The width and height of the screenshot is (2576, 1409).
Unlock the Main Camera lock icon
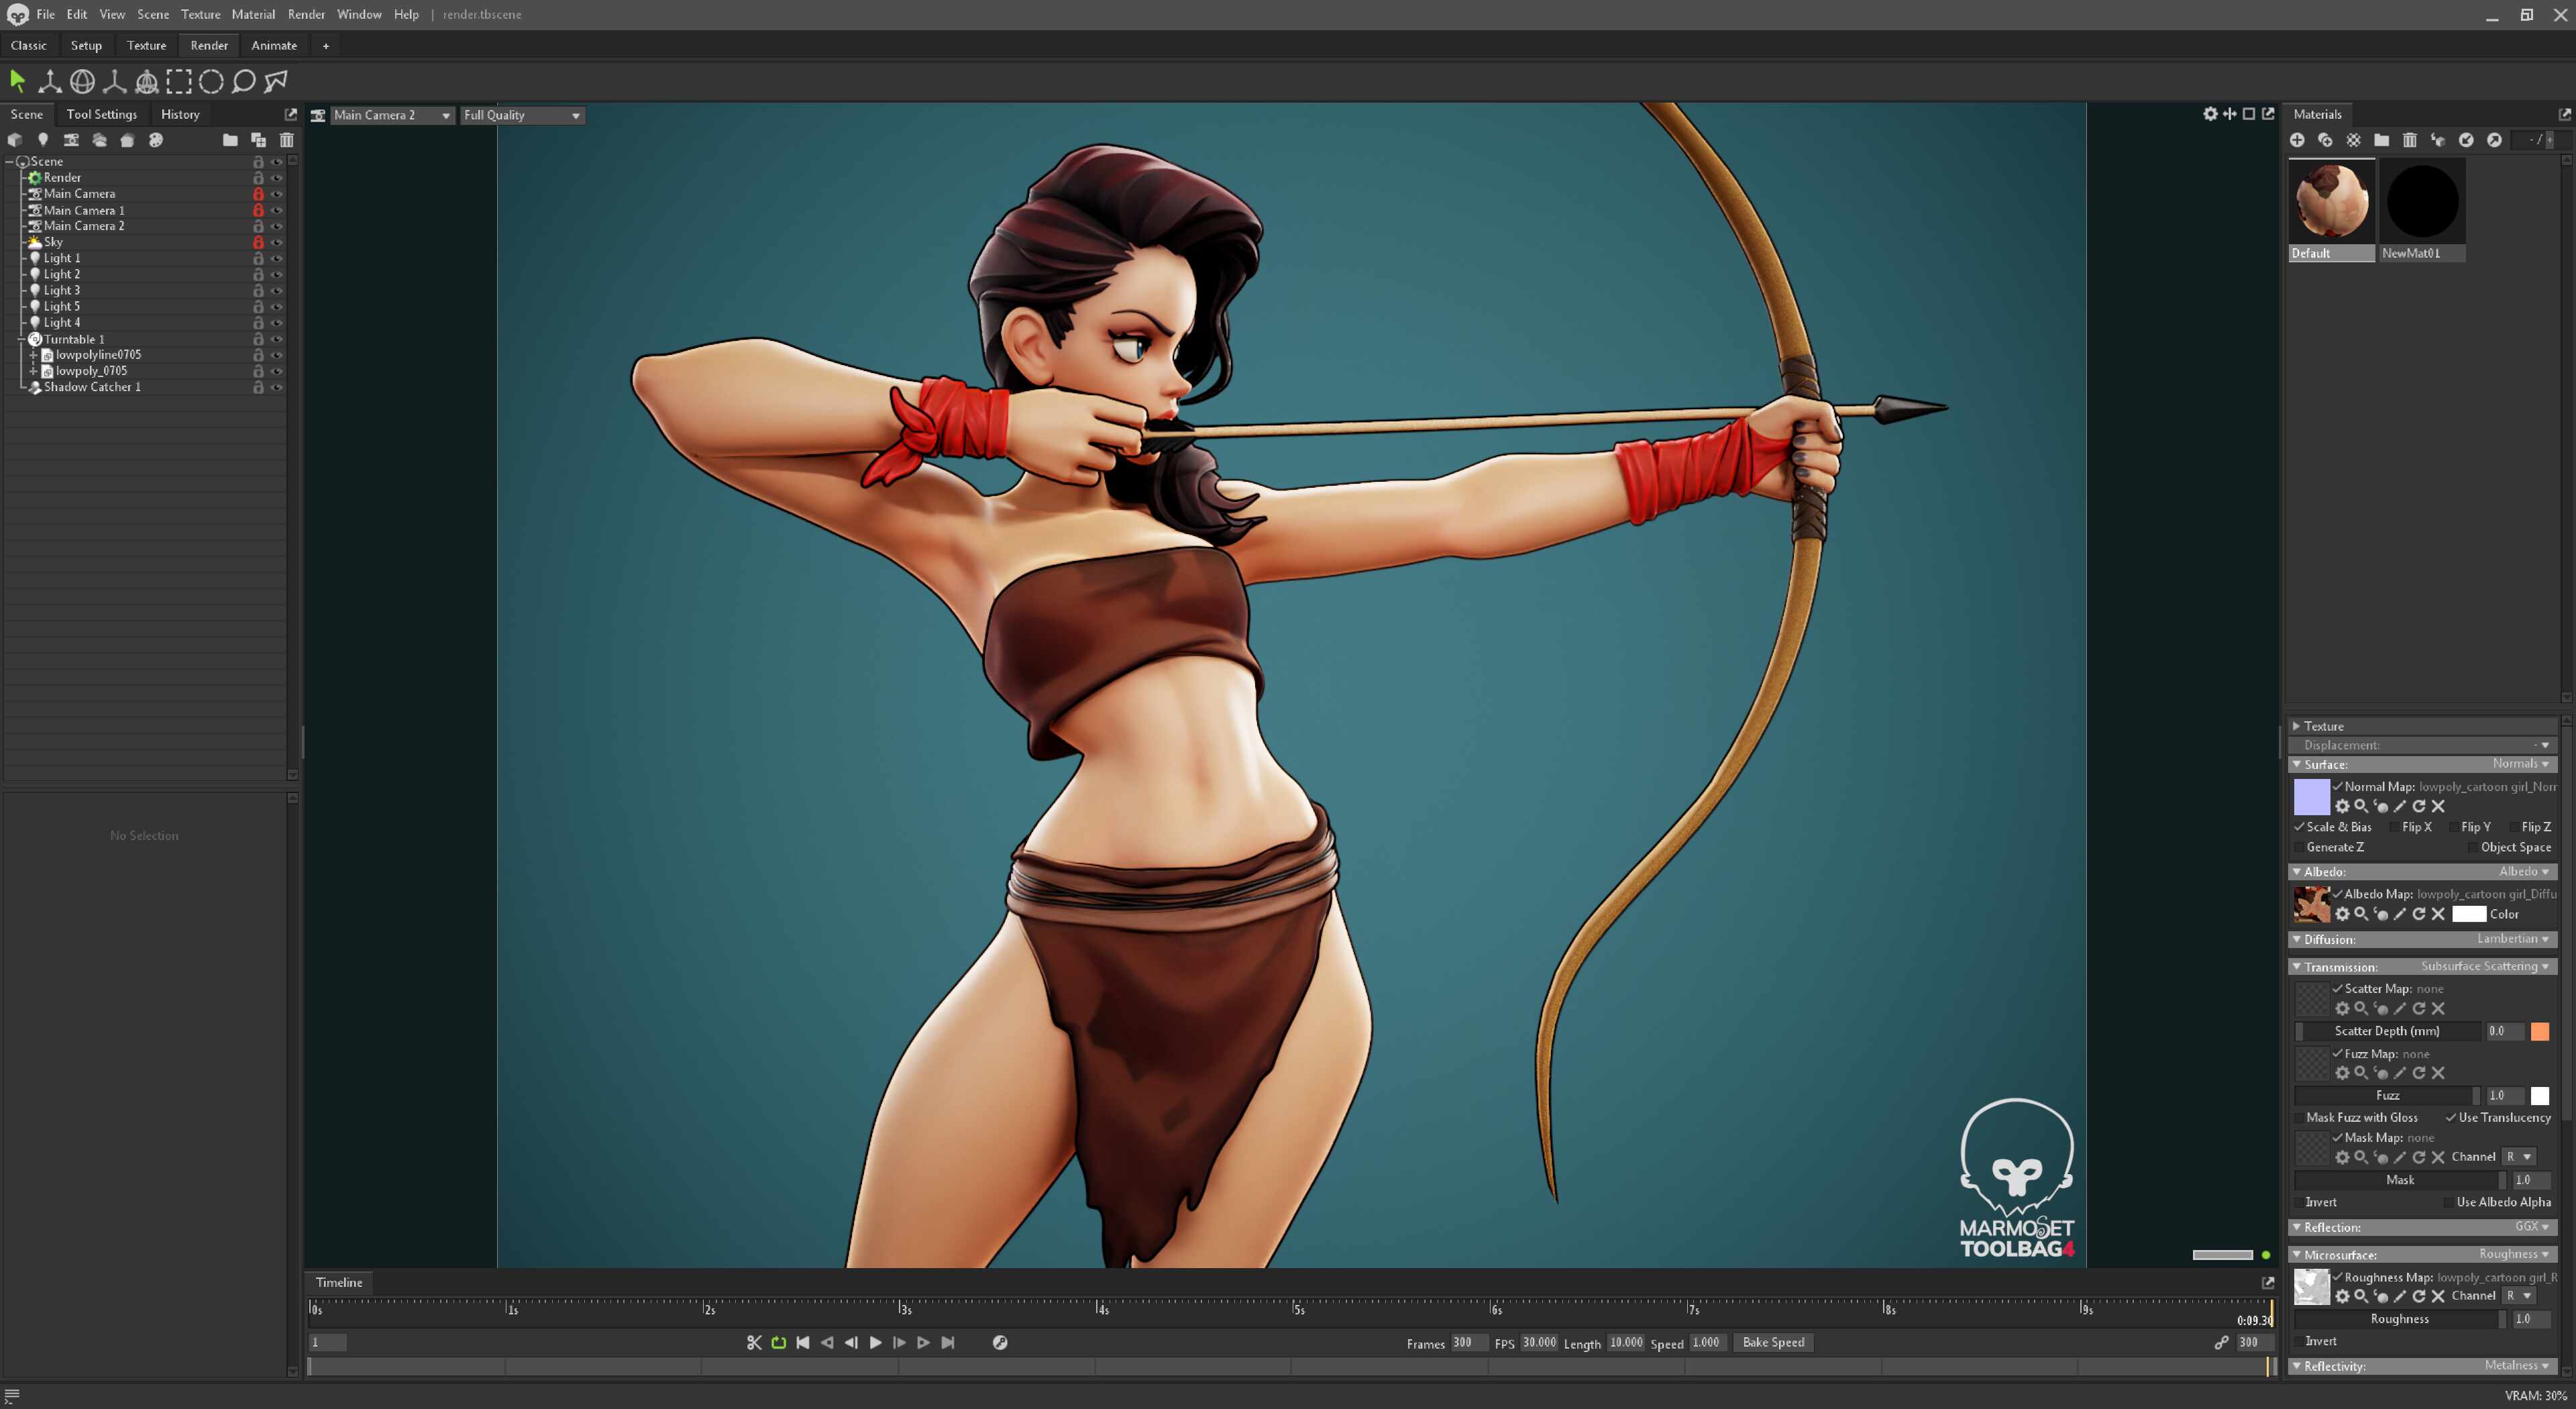tap(258, 194)
